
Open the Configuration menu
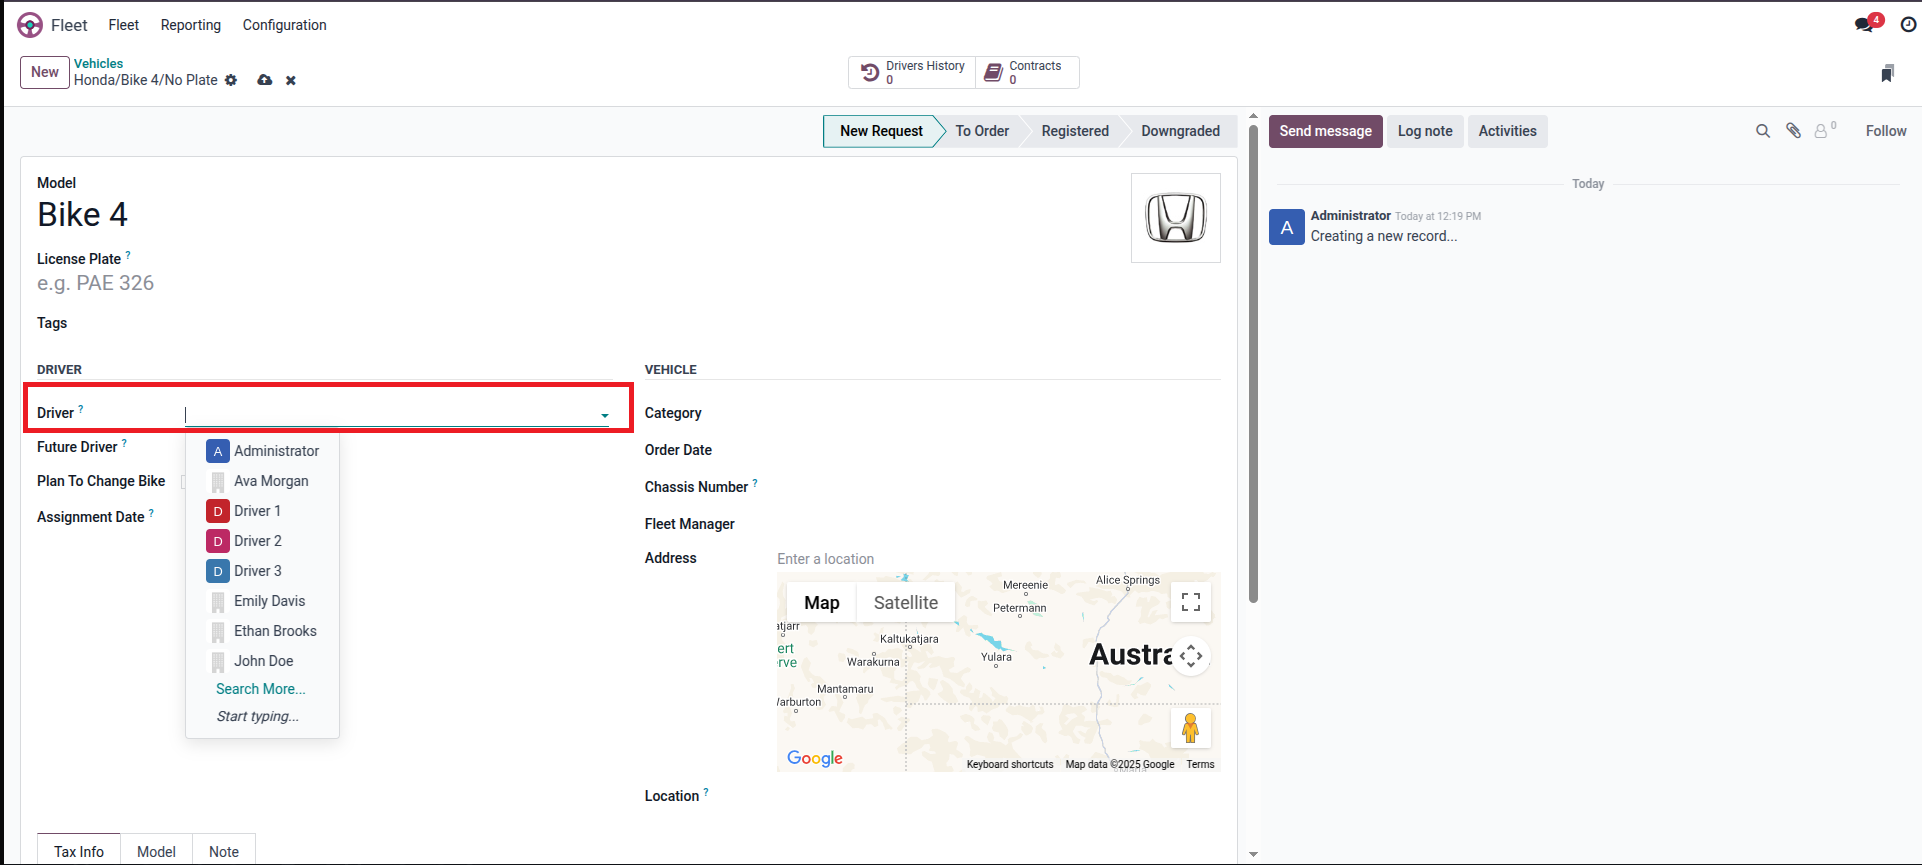[285, 25]
